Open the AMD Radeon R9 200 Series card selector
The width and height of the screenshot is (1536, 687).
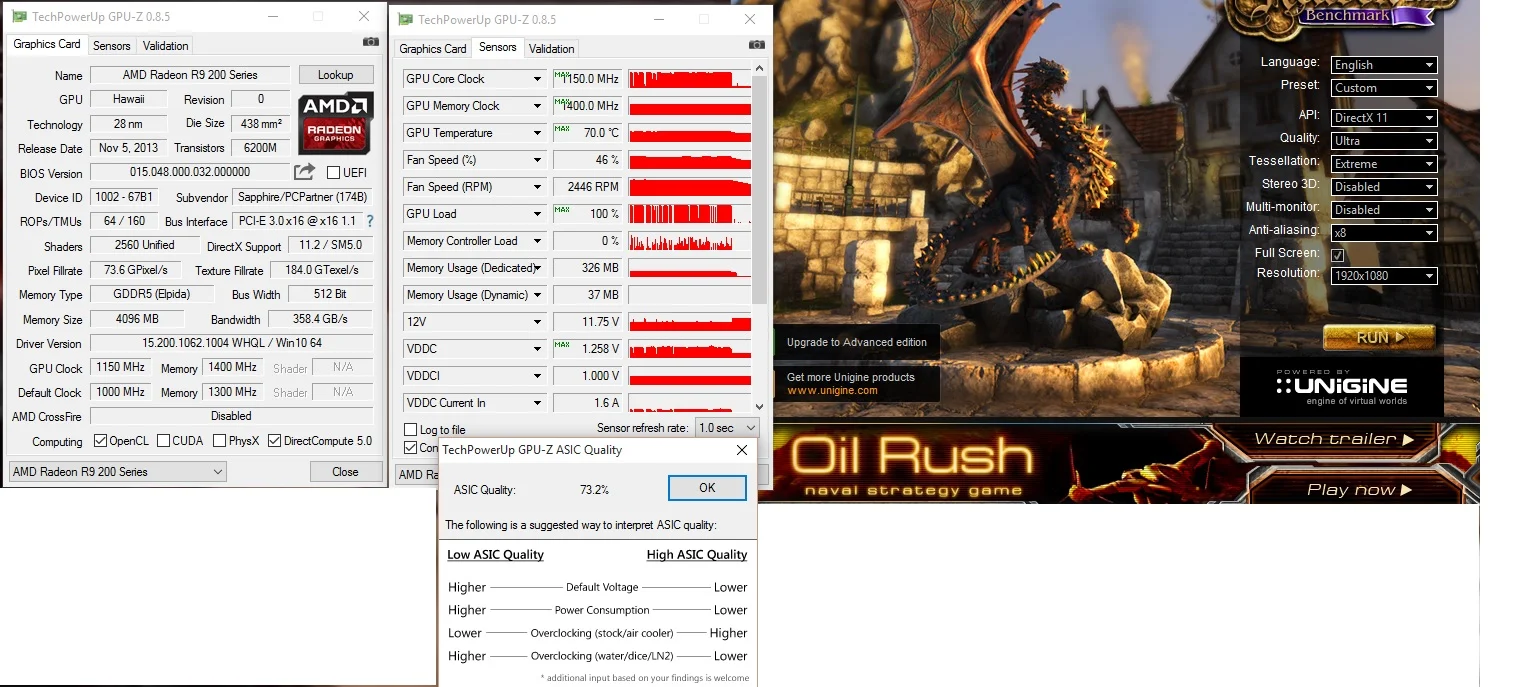(x=118, y=472)
